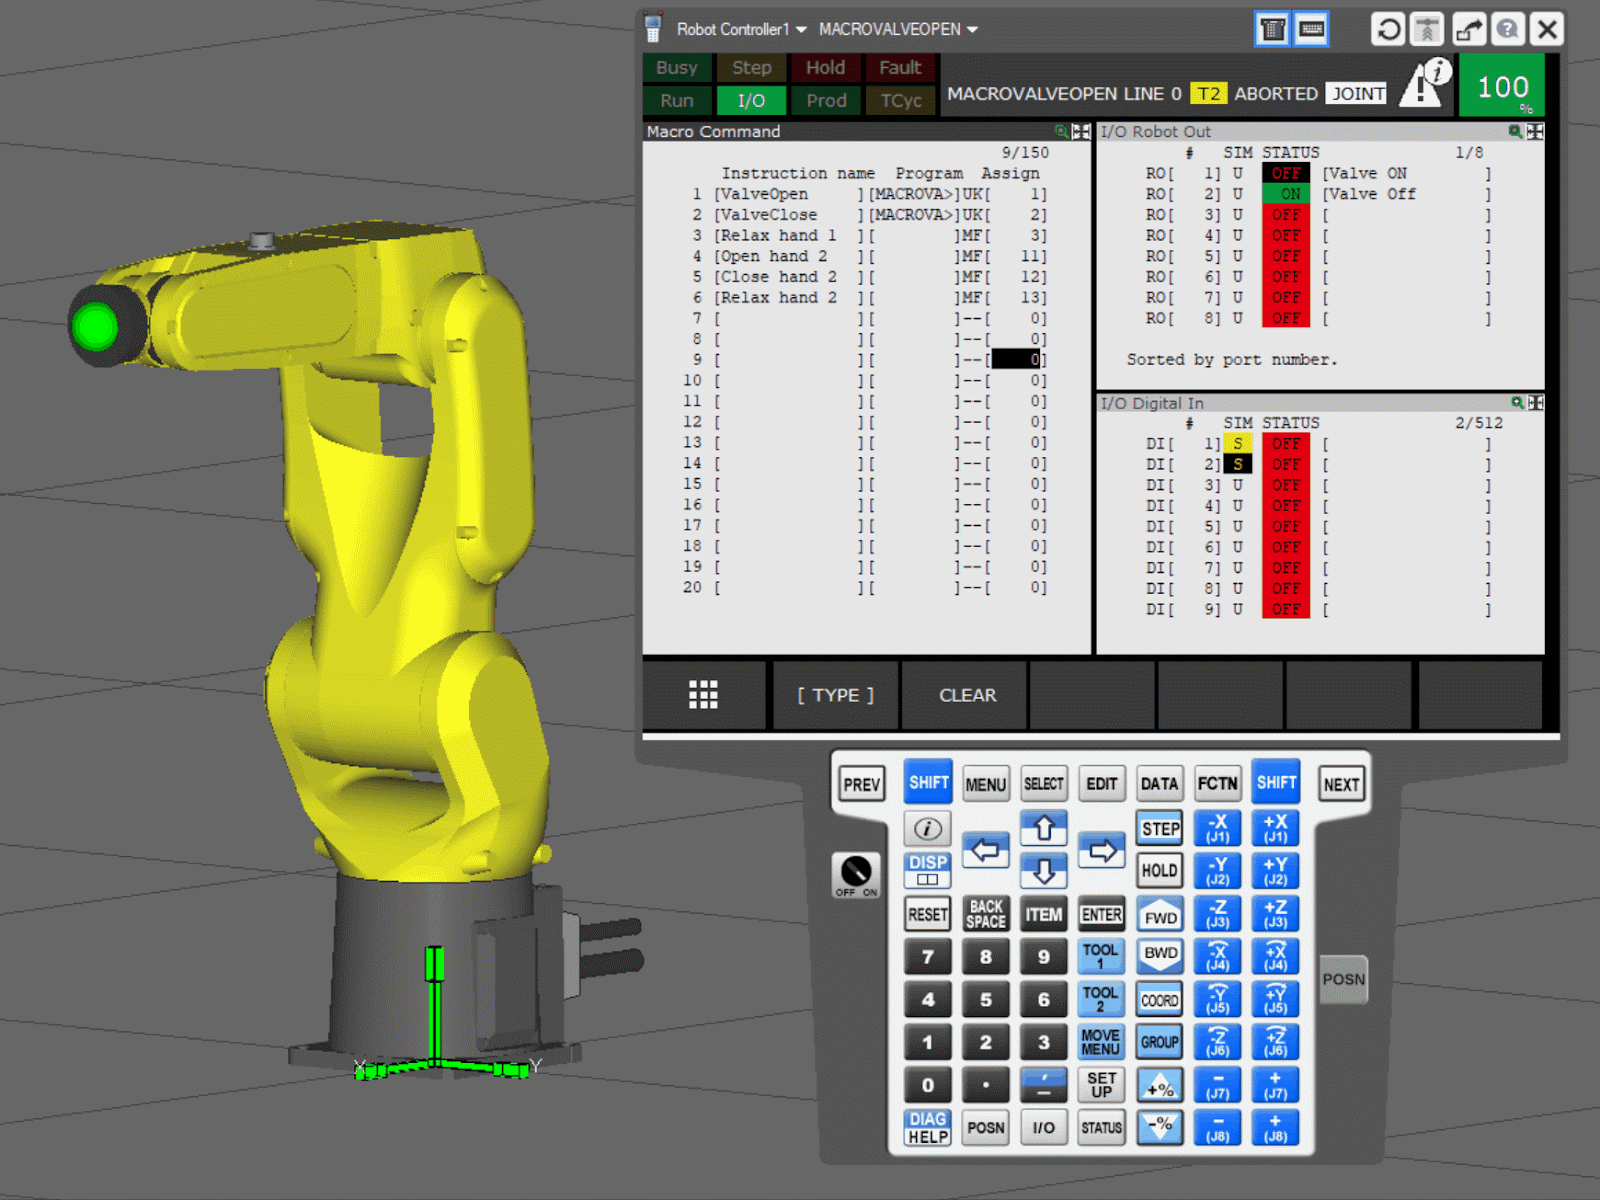Toggle DI[3] OFF status
This screenshot has height=1200, width=1600.
point(1285,485)
